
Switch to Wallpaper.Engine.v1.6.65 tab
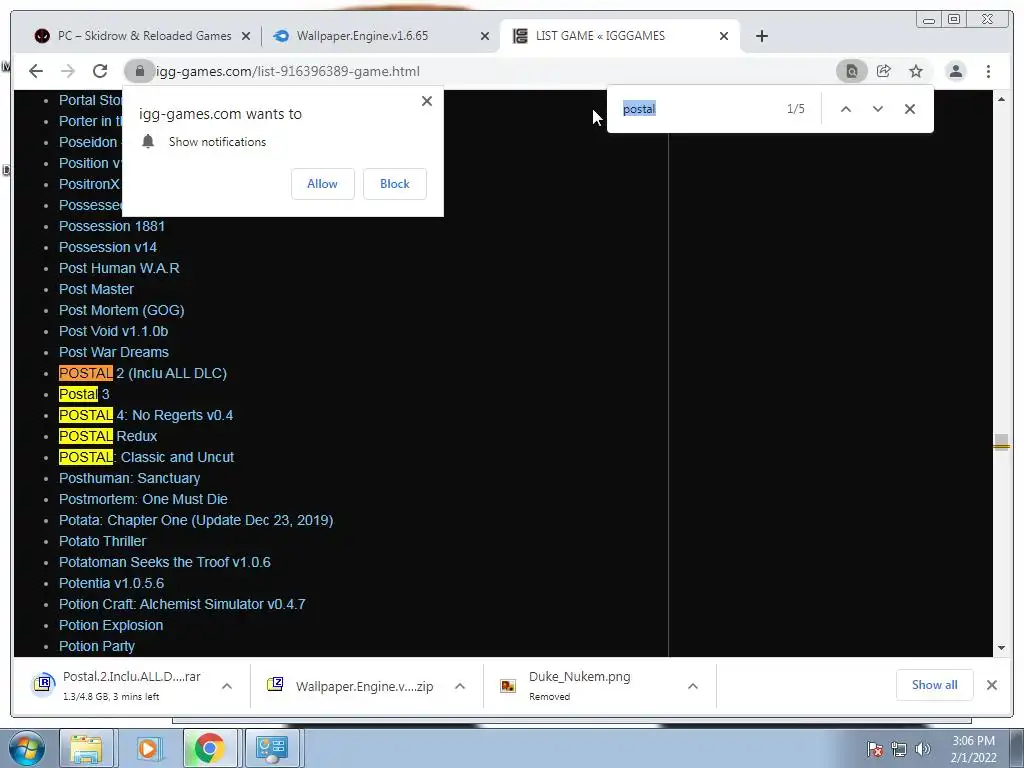(362, 36)
